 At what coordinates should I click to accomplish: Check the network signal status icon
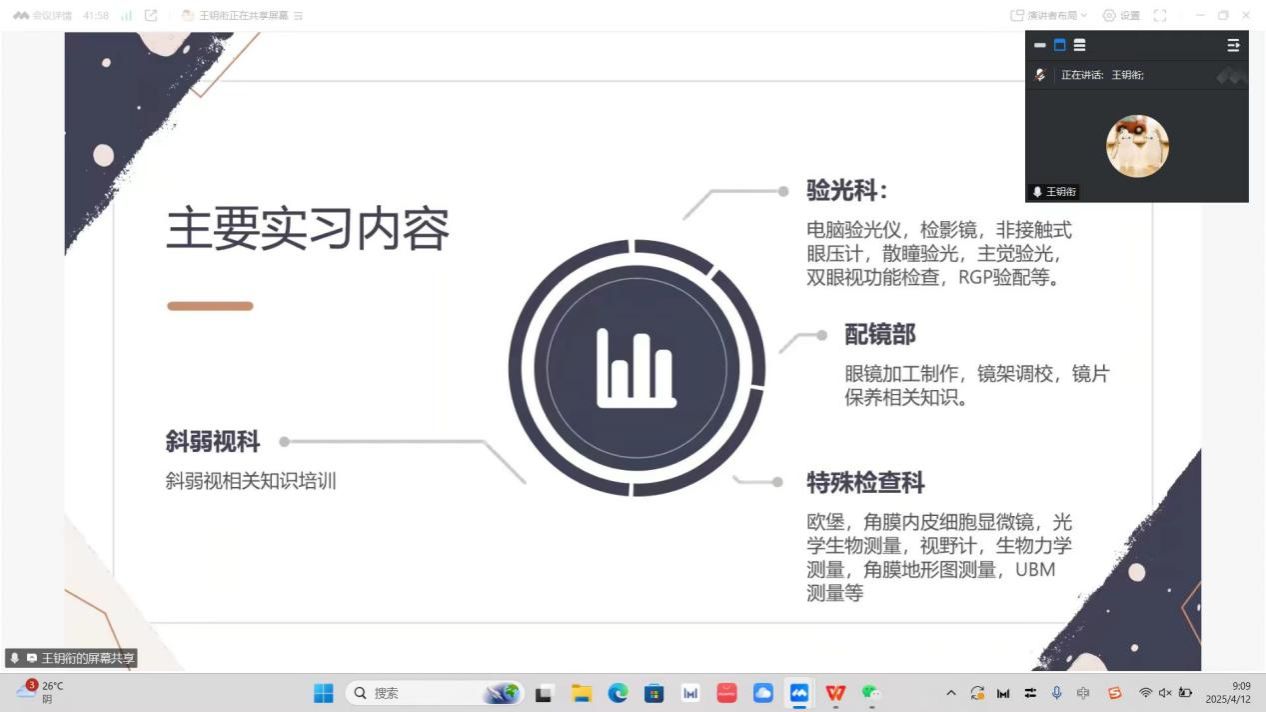(x=126, y=15)
